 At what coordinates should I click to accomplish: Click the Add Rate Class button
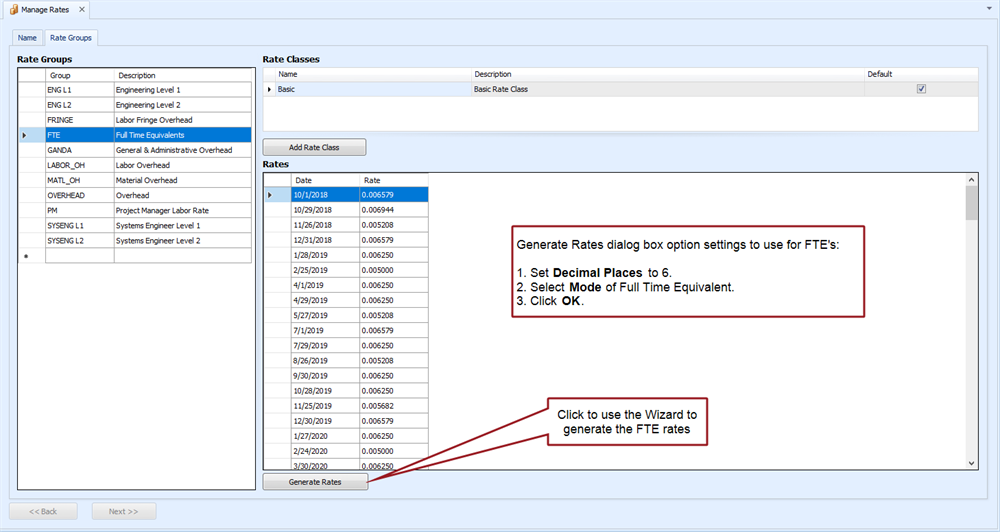tap(314, 147)
